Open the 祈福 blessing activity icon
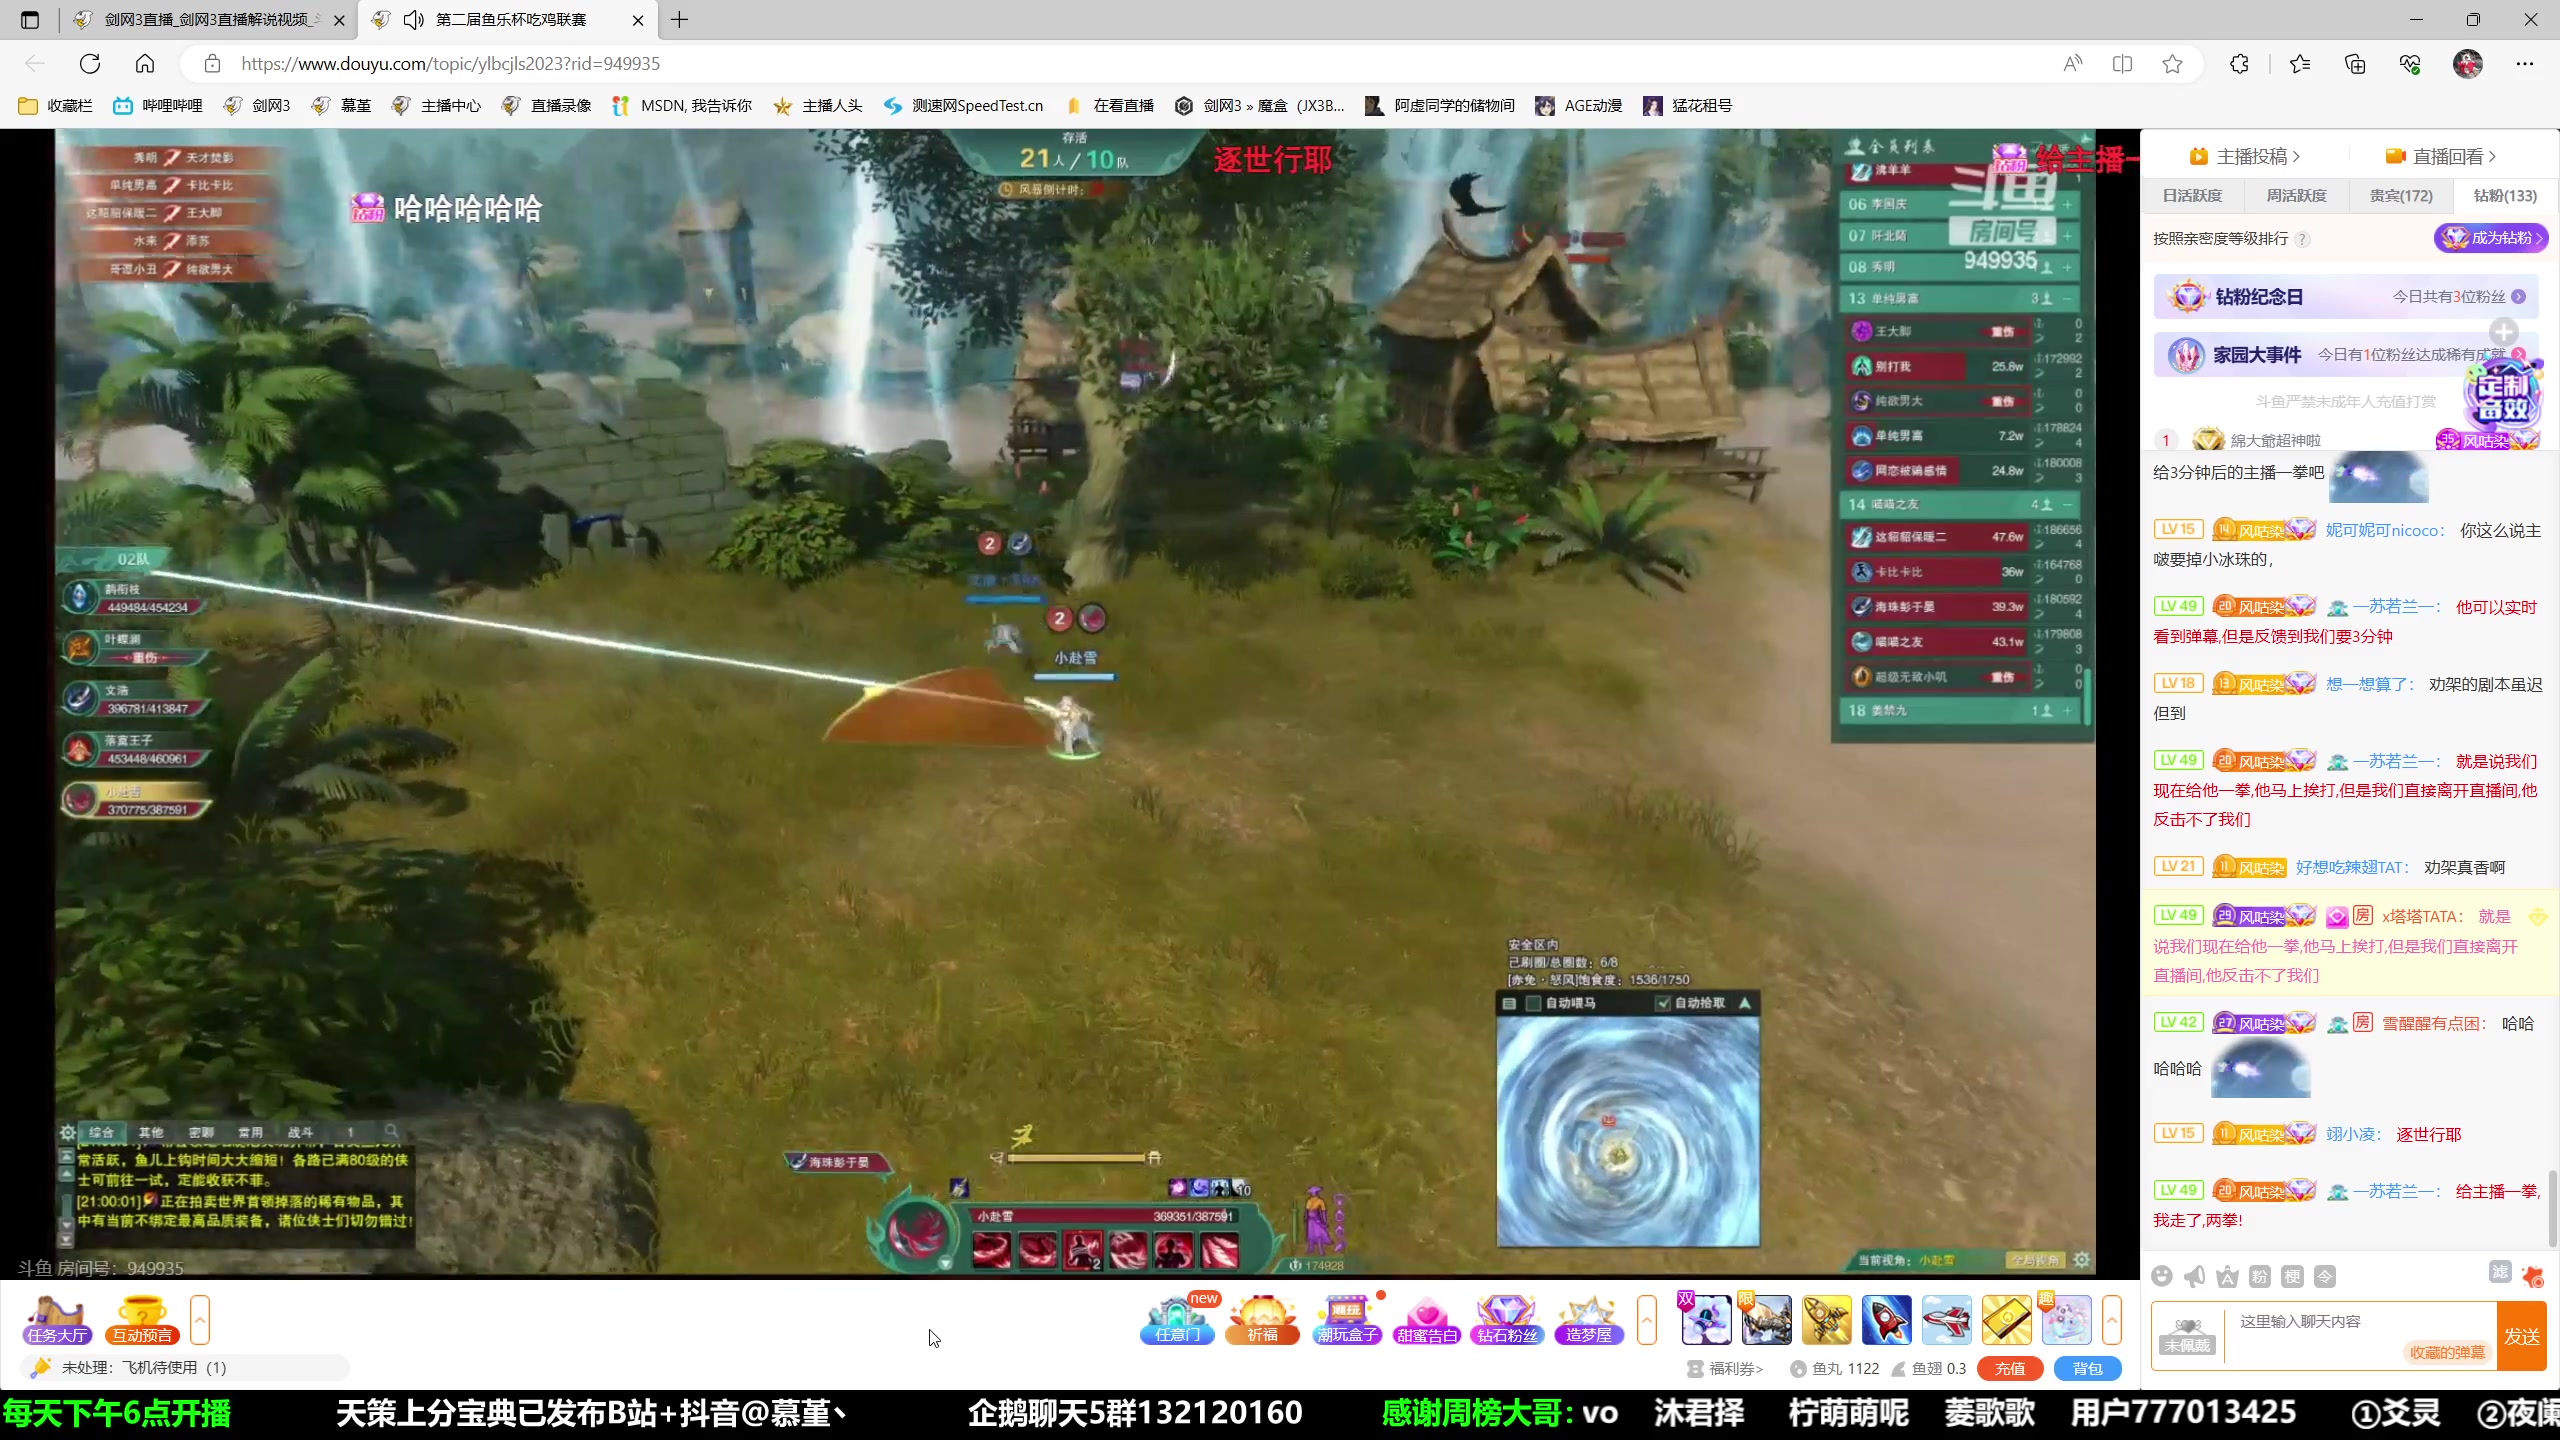 tap(1263, 1320)
